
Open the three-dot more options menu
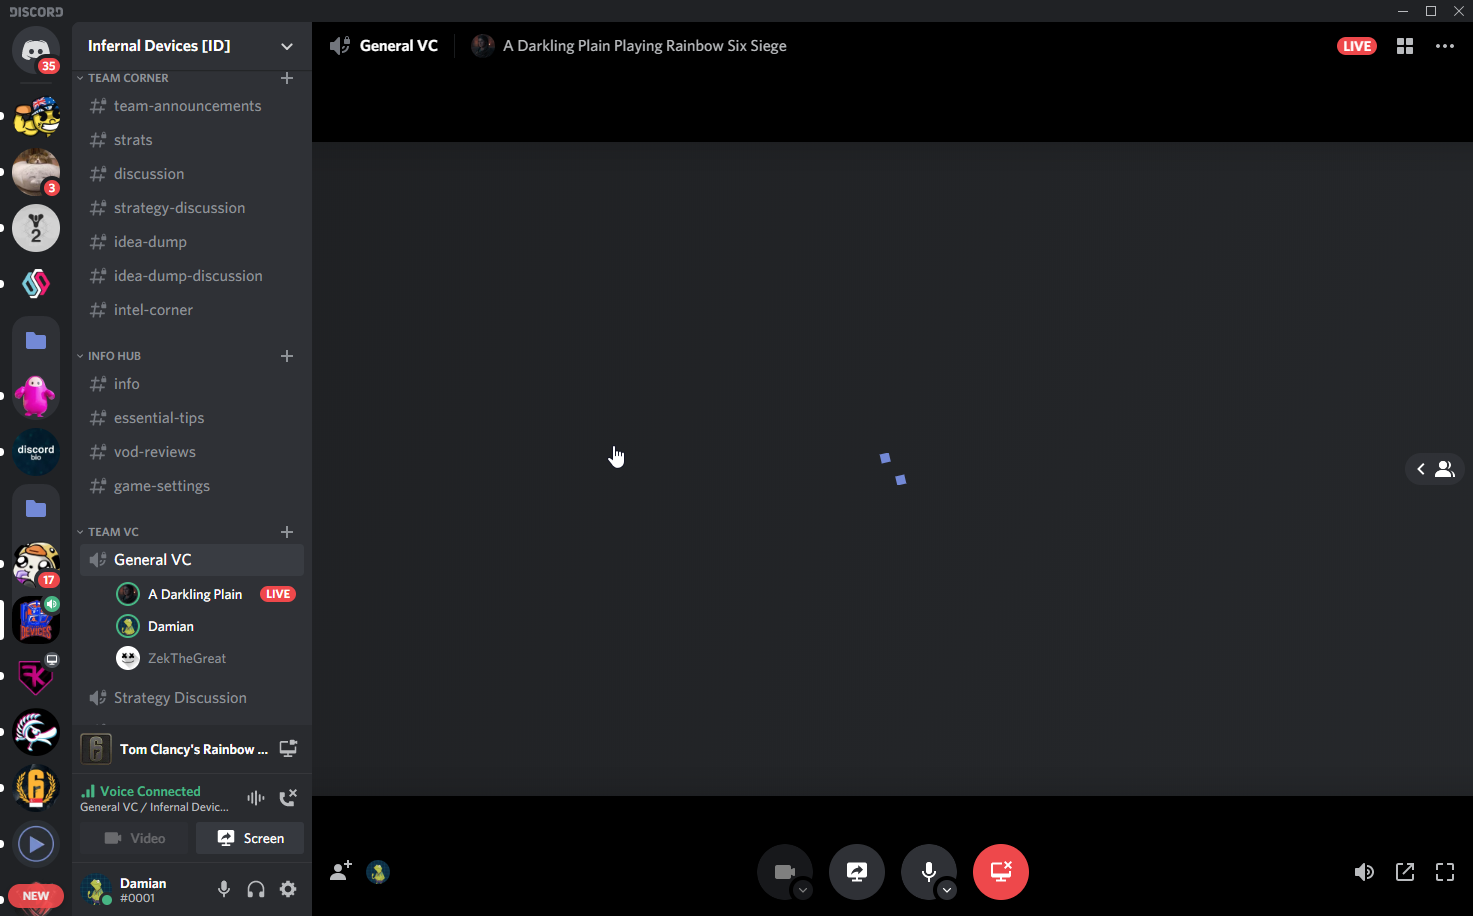[1445, 46]
